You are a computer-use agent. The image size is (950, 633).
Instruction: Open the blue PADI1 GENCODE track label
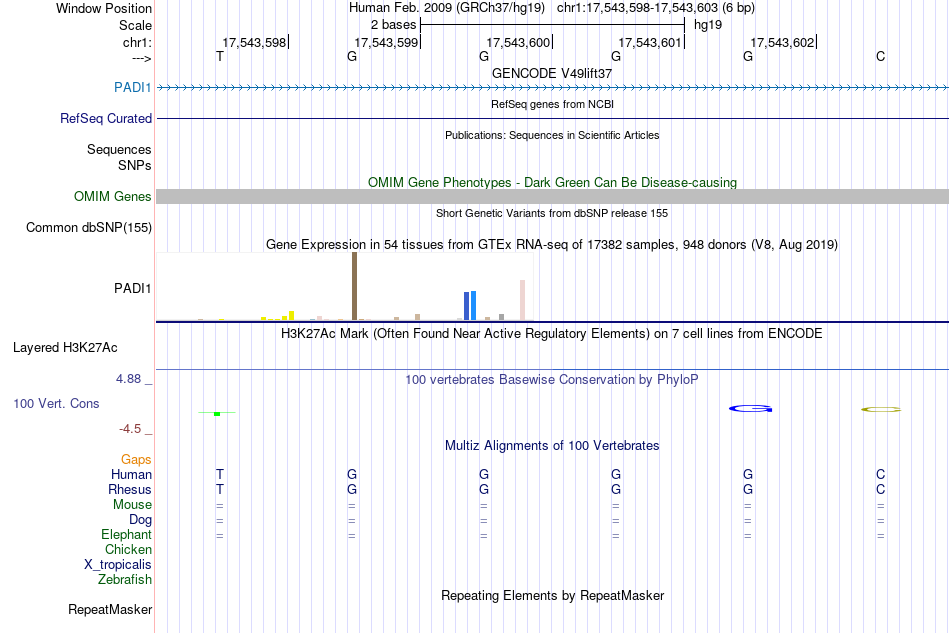pyautogui.click(x=132, y=87)
